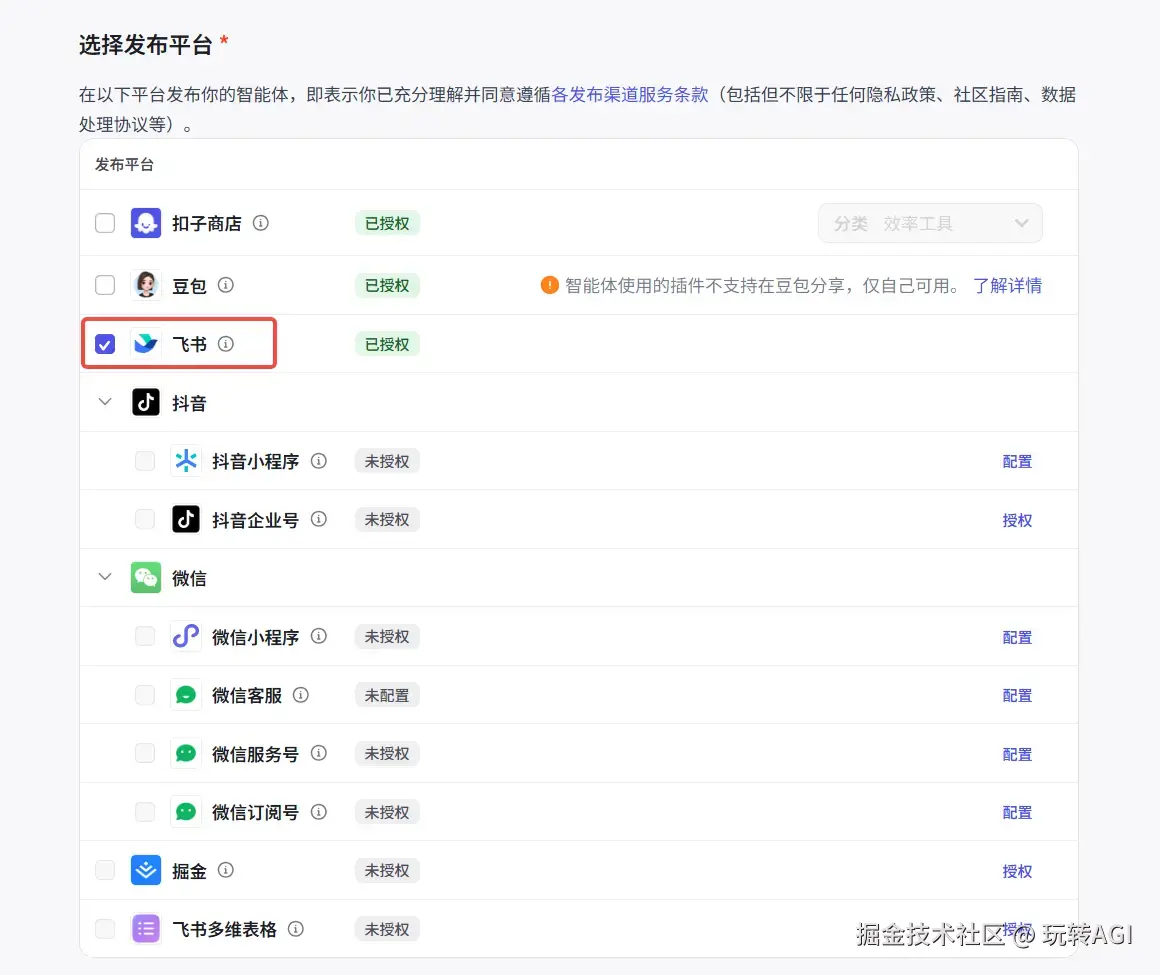Click 配置 for 微信客服
The width and height of the screenshot is (1160, 975).
pos(1016,695)
